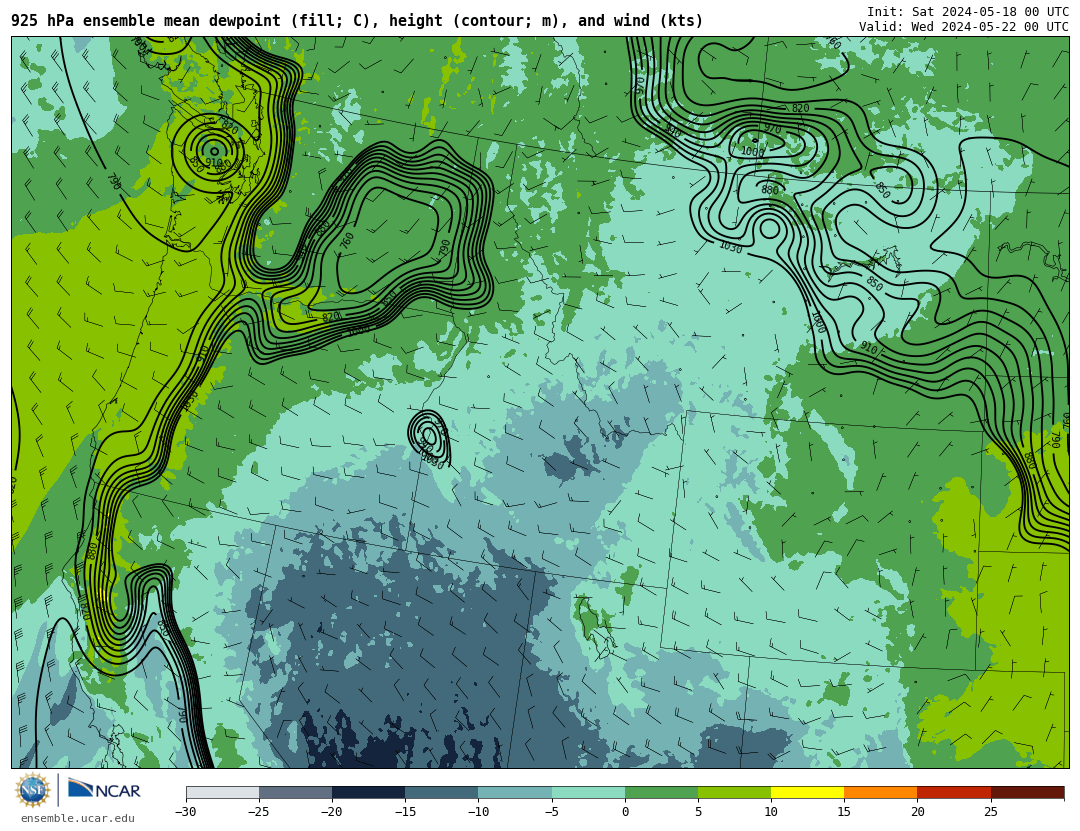Pick the dark navy -20 to -15 colorbar segment
The width and height of the screenshot is (1080, 831).
point(368,792)
